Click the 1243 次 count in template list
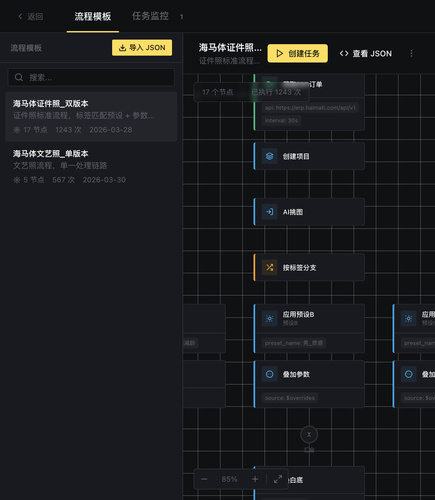Image resolution: width=435 pixels, height=500 pixels. [x=68, y=130]
